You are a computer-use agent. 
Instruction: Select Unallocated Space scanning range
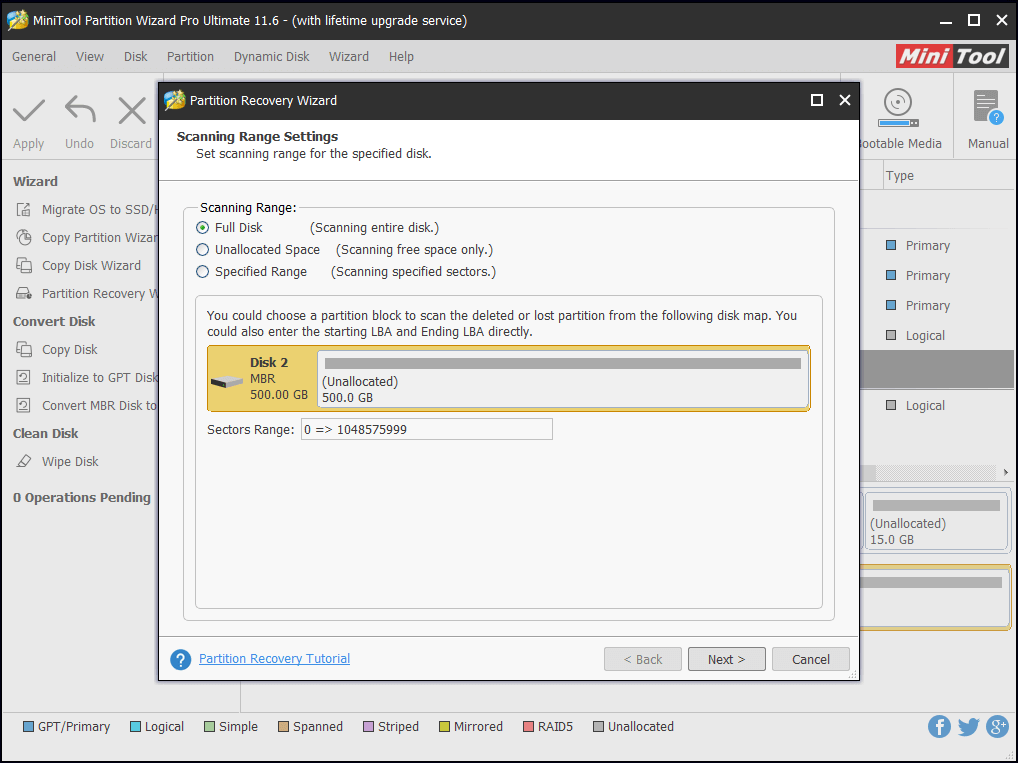tap(203, 250)
